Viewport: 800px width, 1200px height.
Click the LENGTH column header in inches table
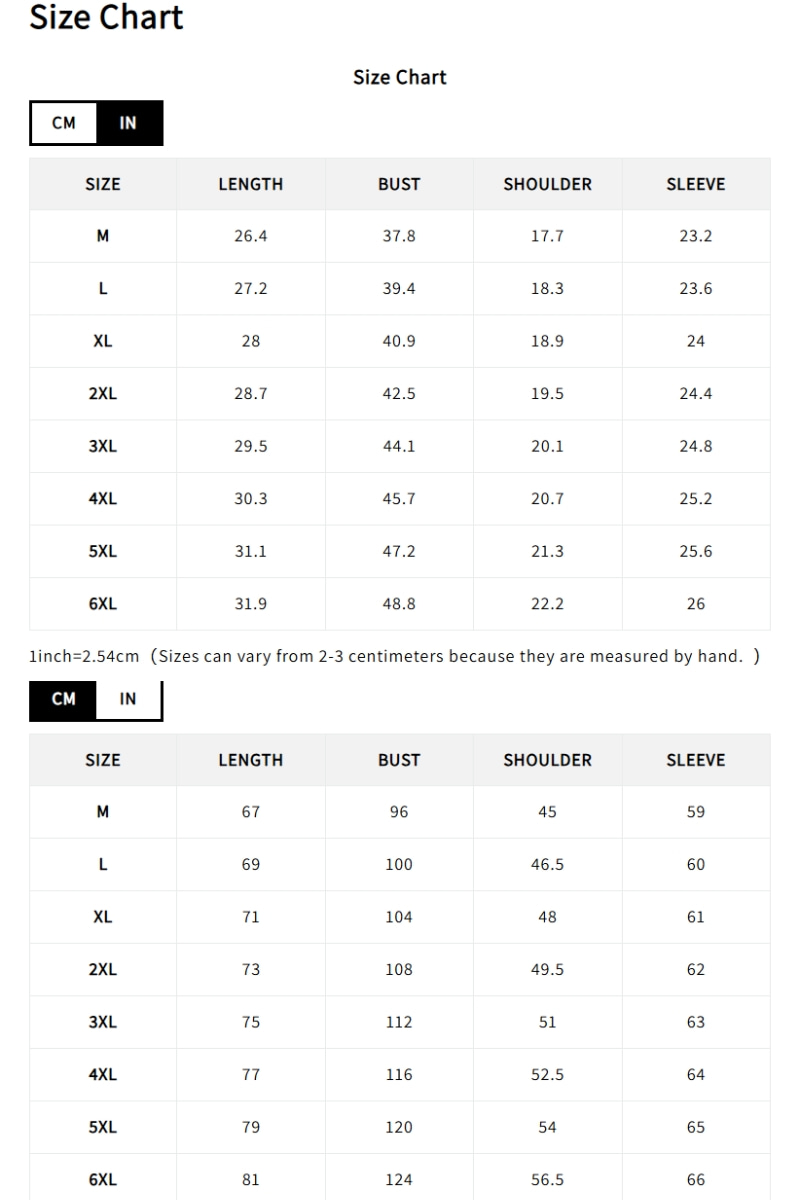pyautogui.click(x=250, y=184)
